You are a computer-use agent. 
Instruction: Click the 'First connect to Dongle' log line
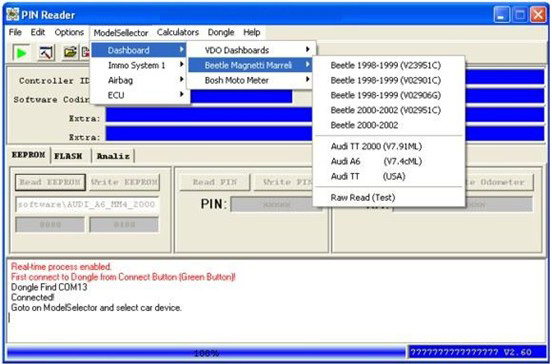(123, 277)
